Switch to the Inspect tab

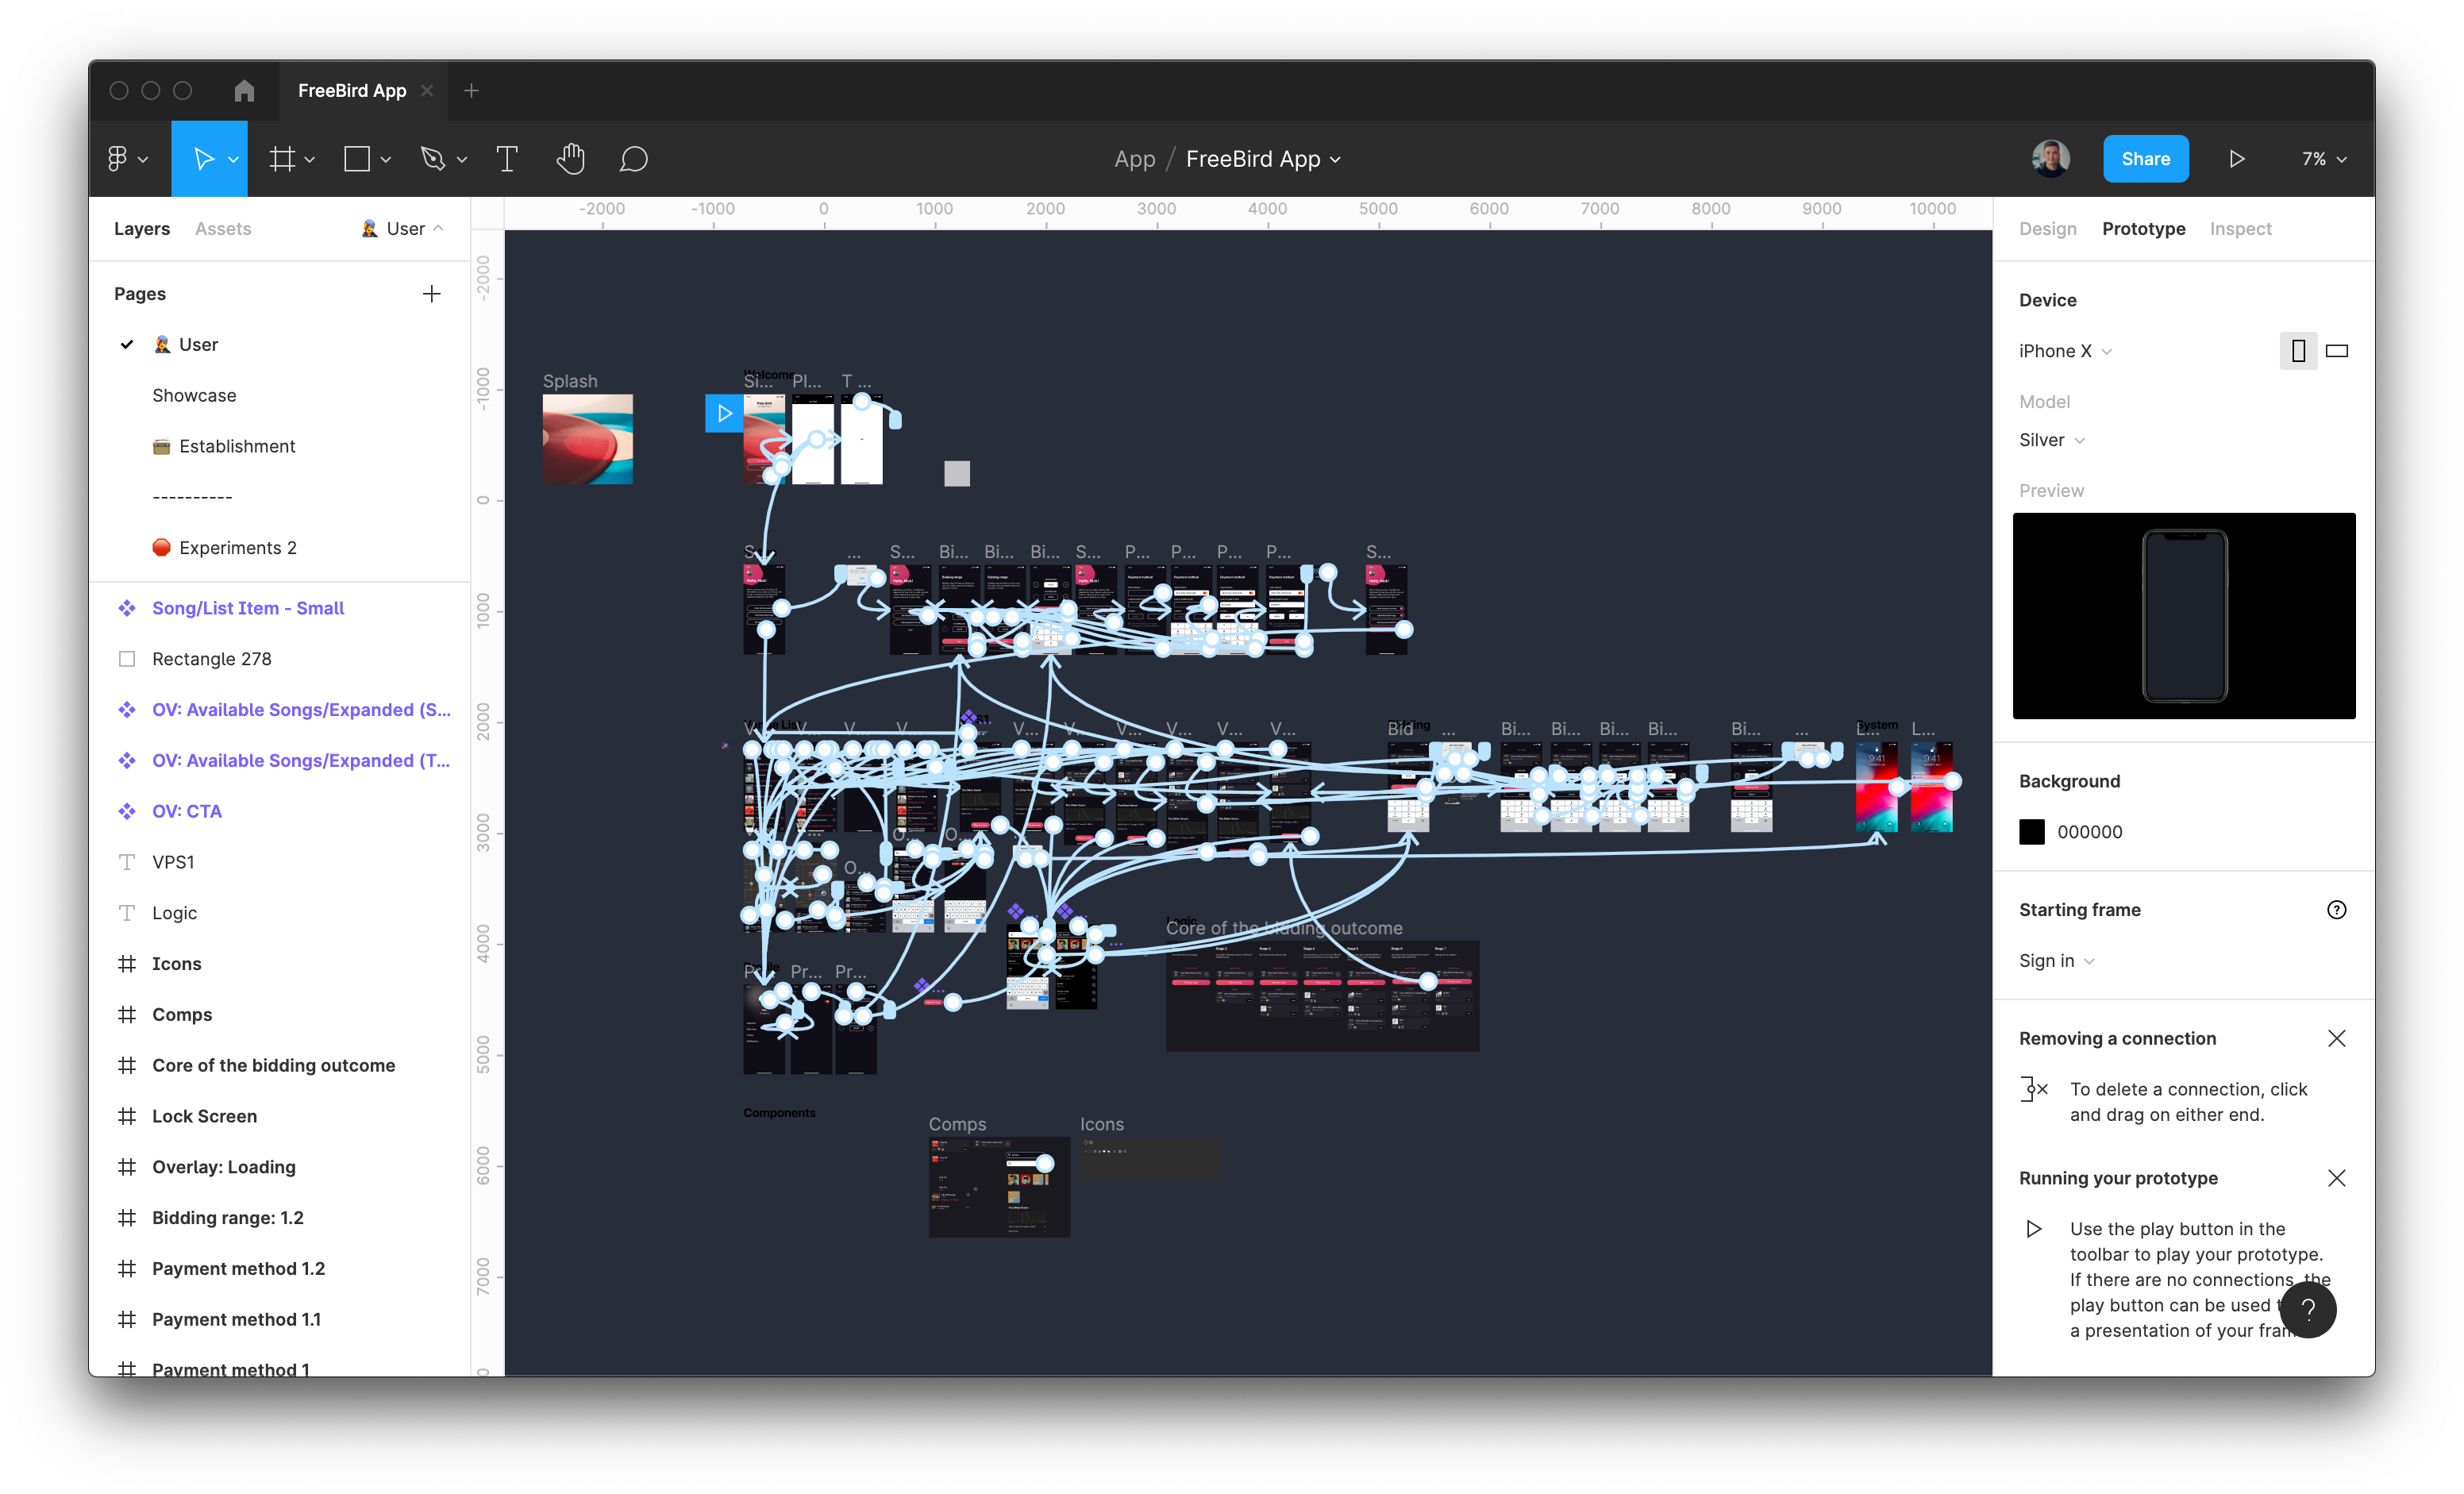[2240, 228]
